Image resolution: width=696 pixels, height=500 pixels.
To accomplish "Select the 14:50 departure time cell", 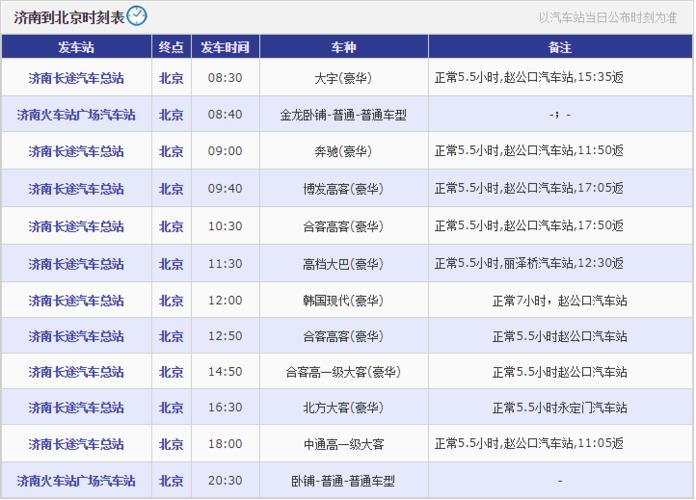I will click(x=225, y=371).
